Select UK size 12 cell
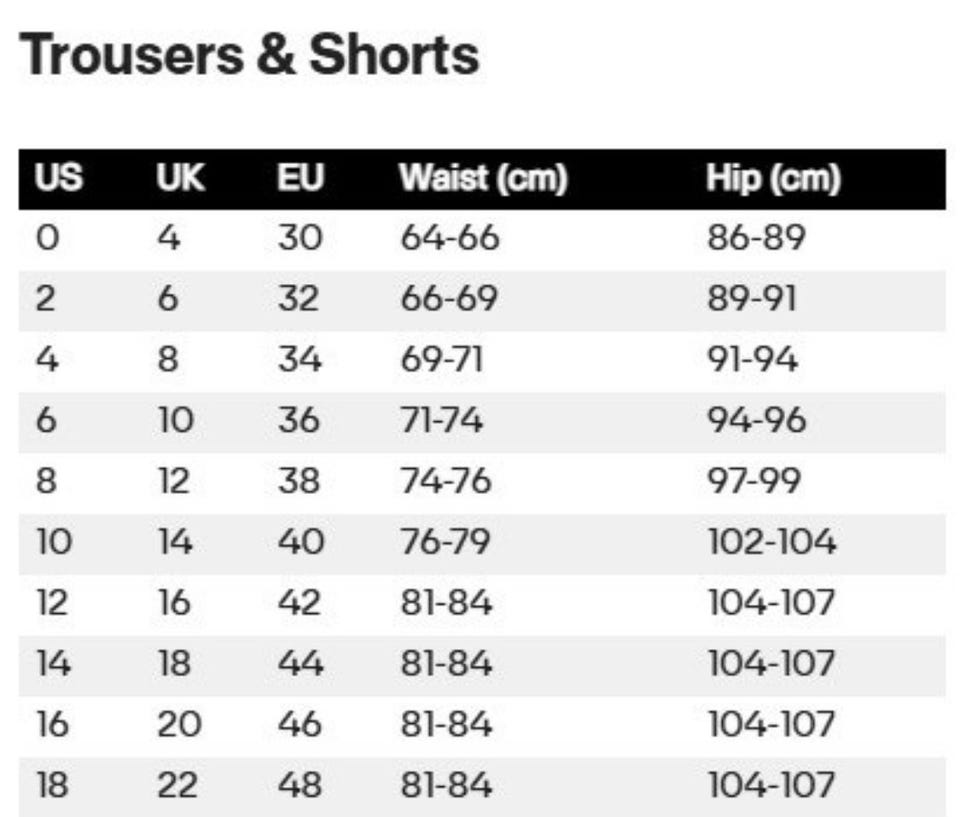Screen dimensions: 960x817 (173, 482)
